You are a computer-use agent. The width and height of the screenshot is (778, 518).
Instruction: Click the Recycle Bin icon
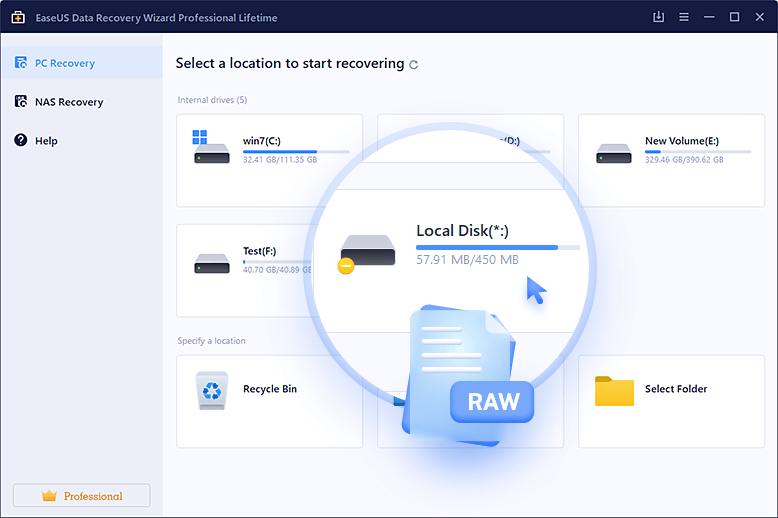click(212, 390)
